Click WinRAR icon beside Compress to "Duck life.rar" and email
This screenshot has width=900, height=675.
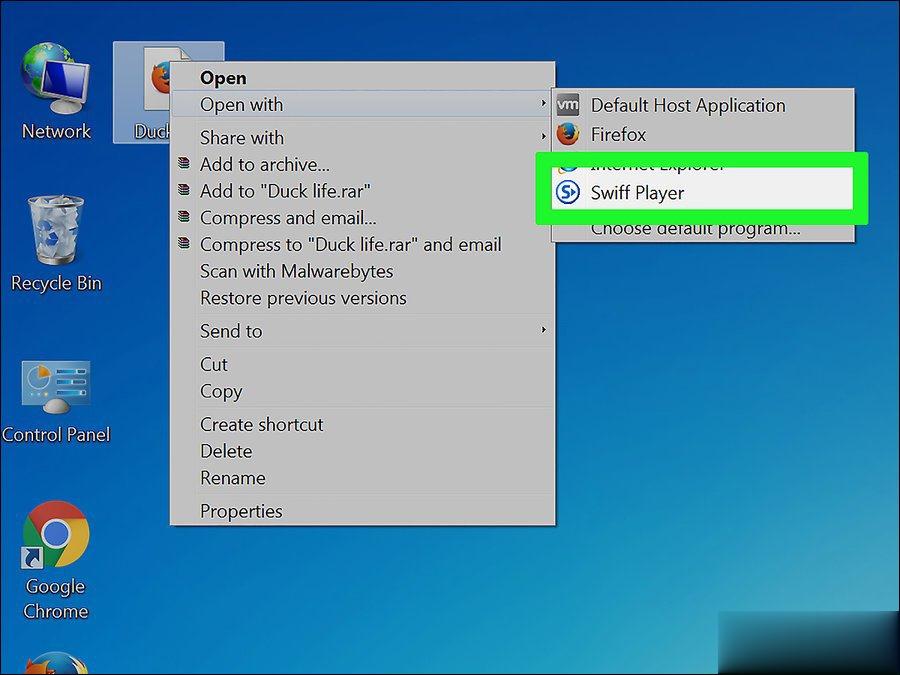[184, 243]
